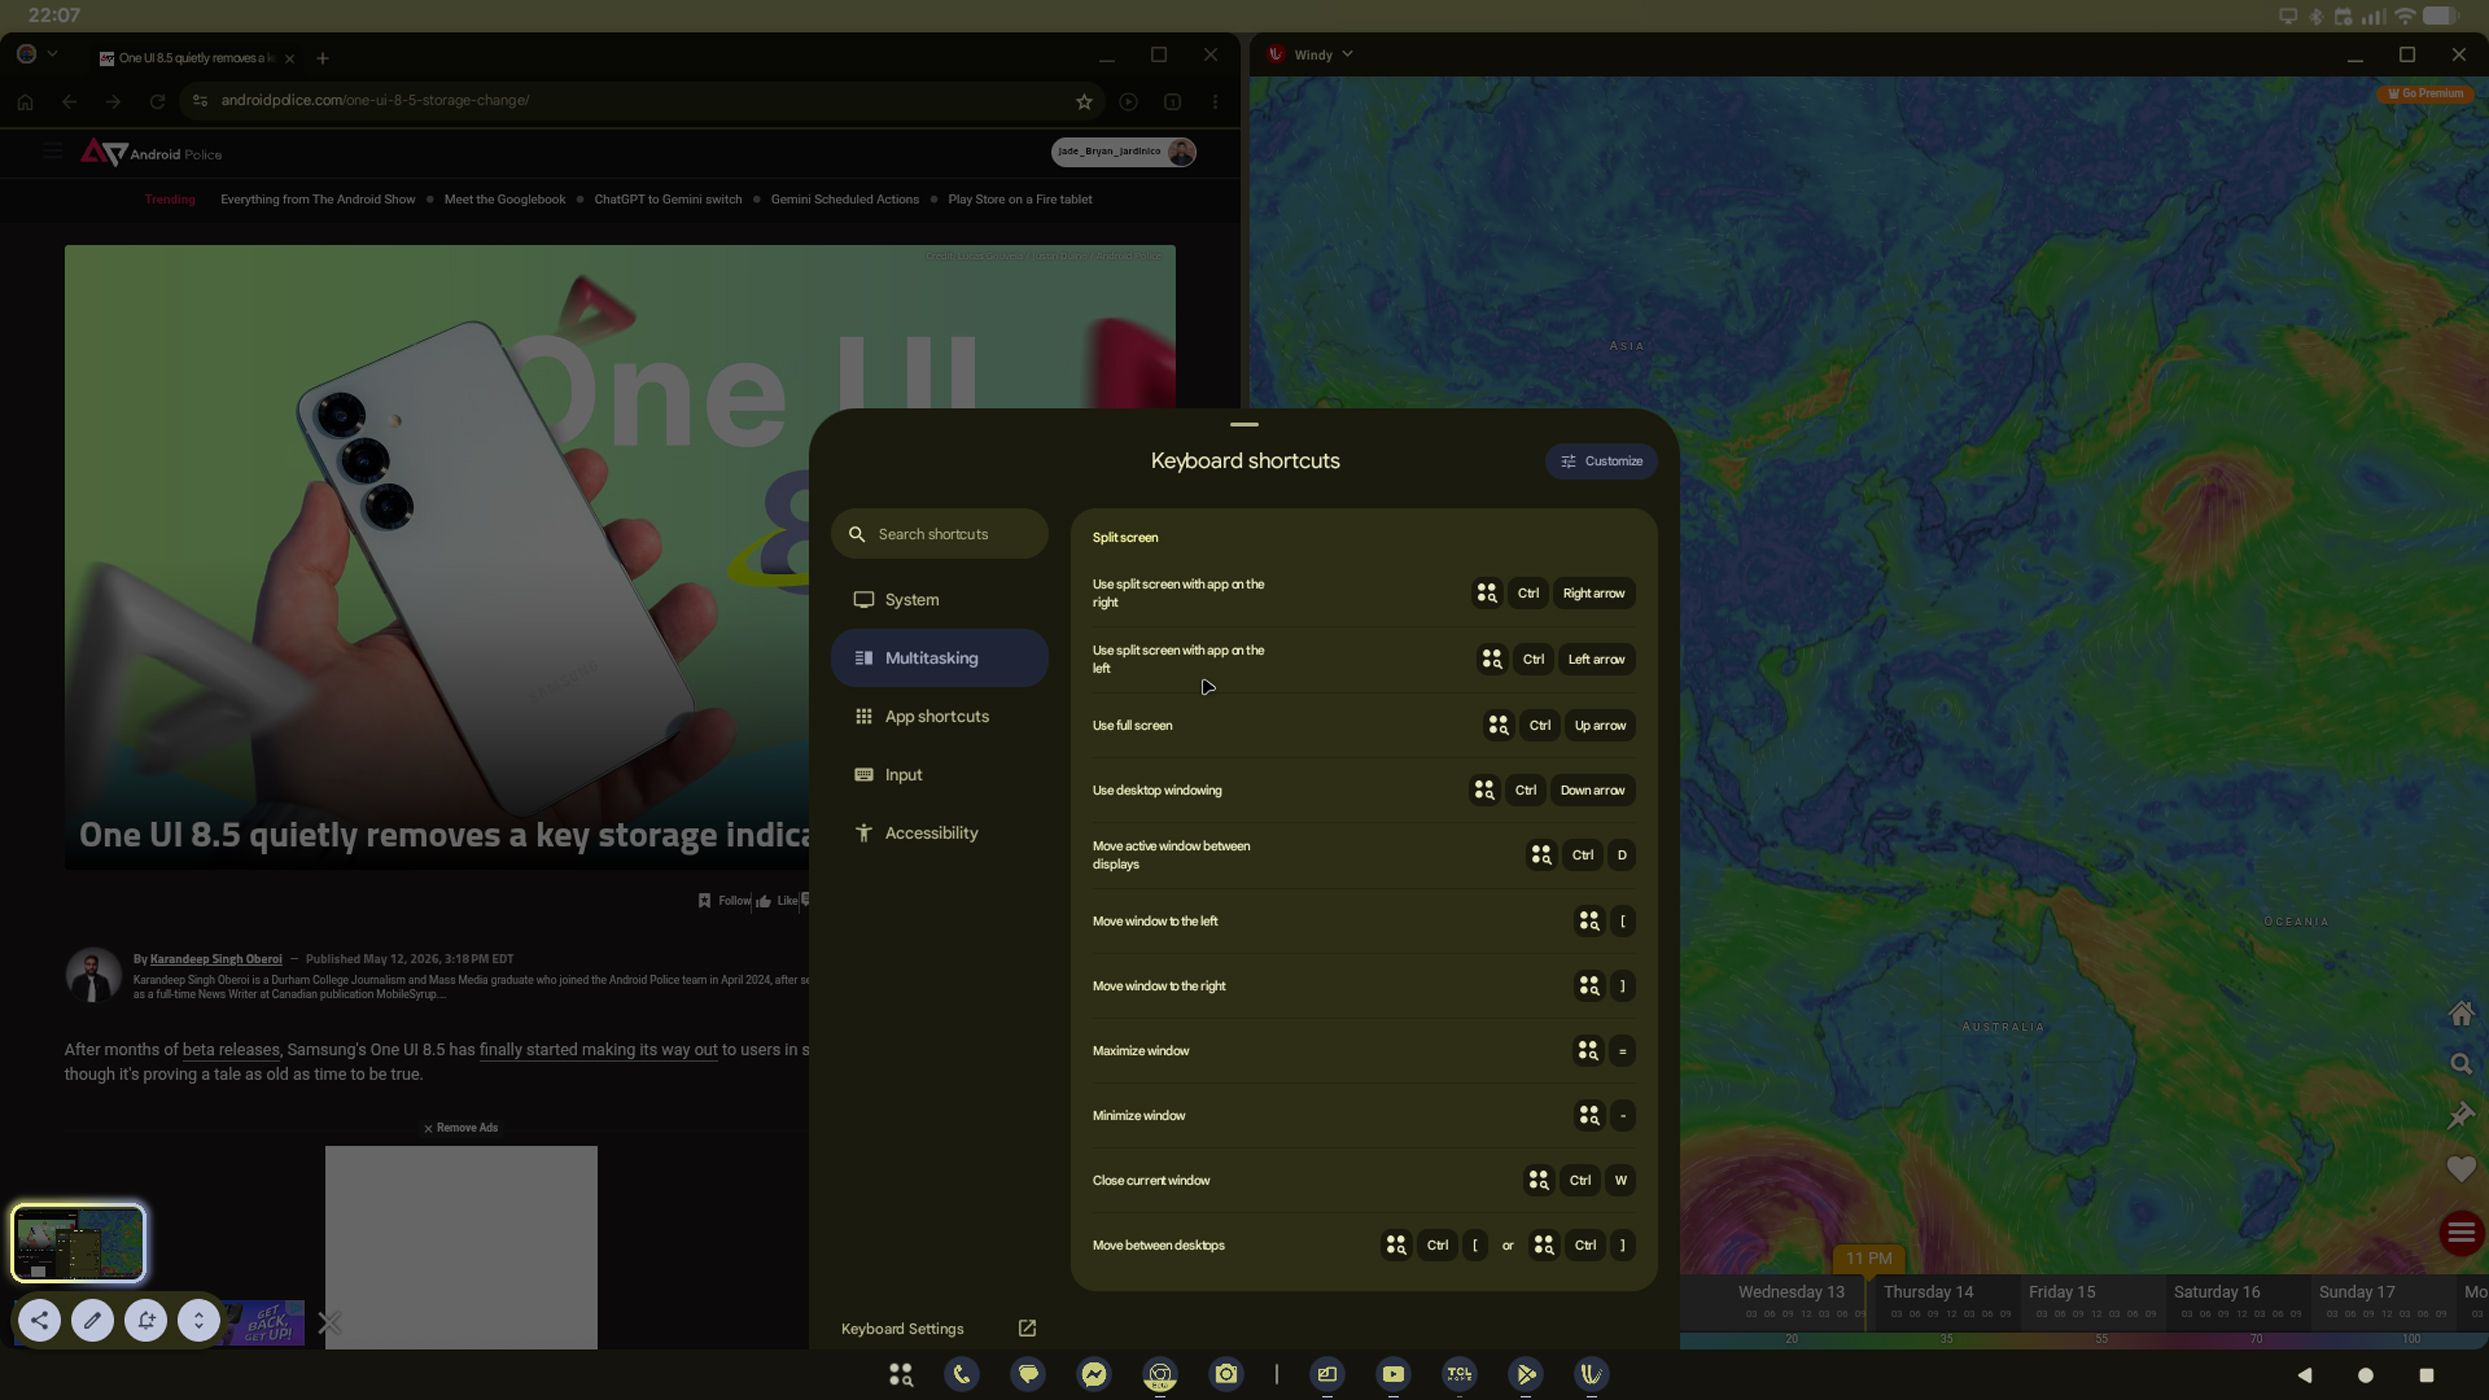Open the Phone app in the taskbar
Viewport: 2489px width, 1400px height.
tap(961, 1374)
